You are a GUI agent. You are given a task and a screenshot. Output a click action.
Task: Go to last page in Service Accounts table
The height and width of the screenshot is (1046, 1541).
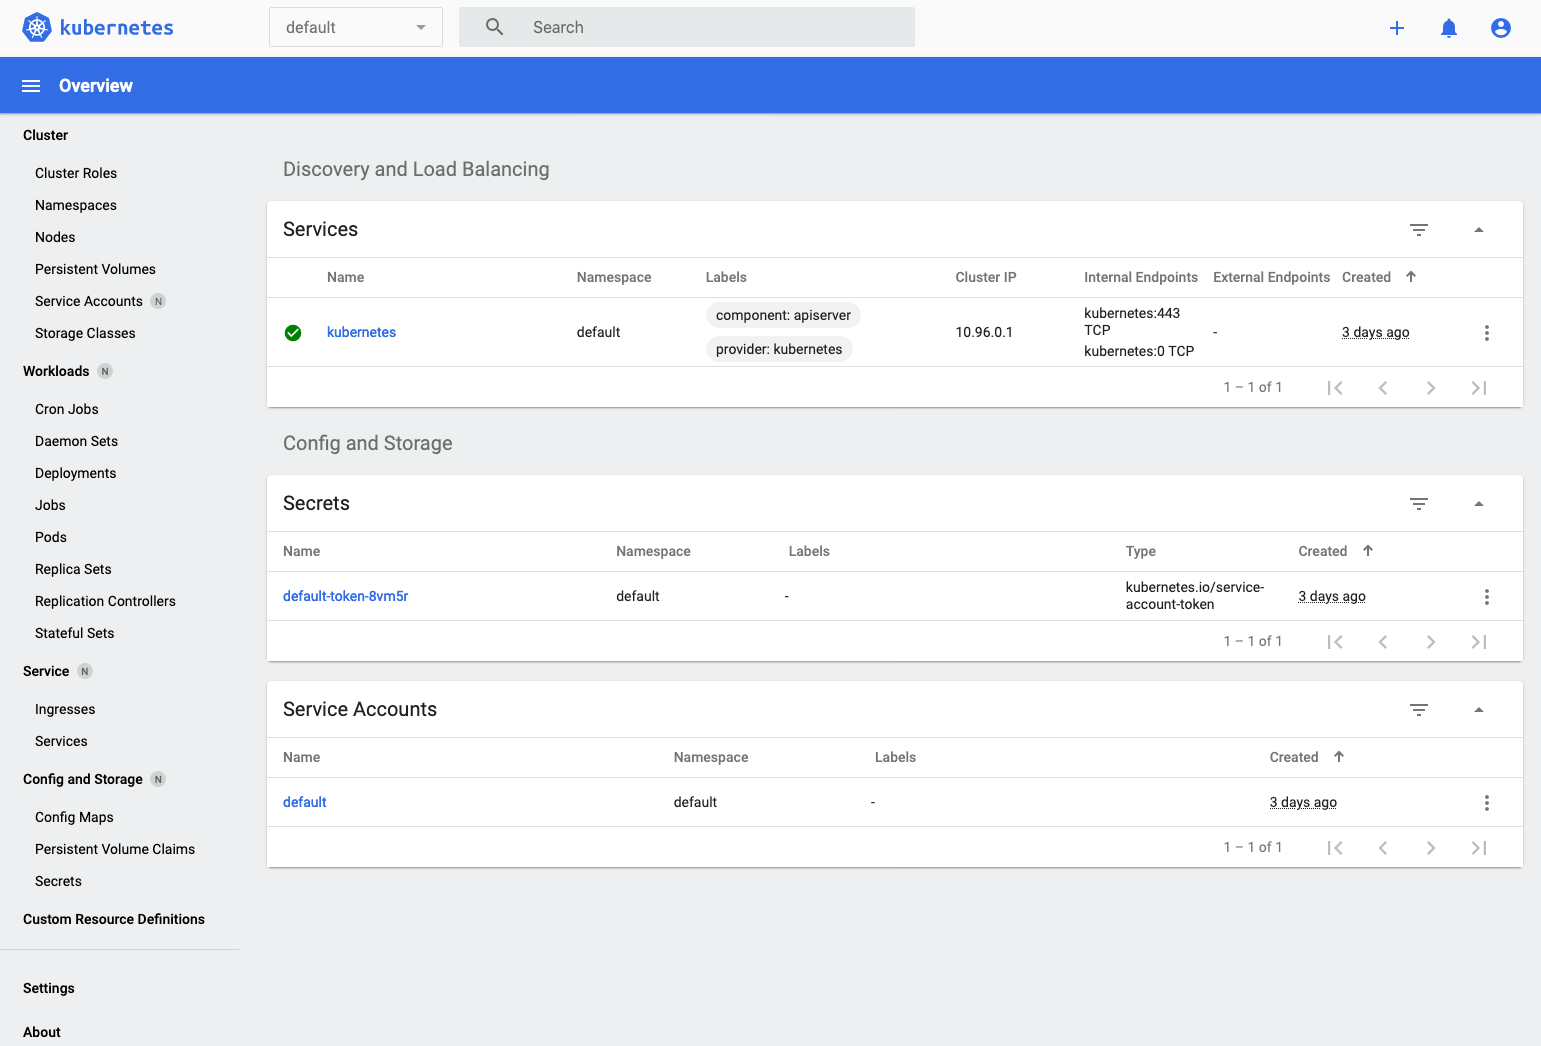pos(1479,848)
